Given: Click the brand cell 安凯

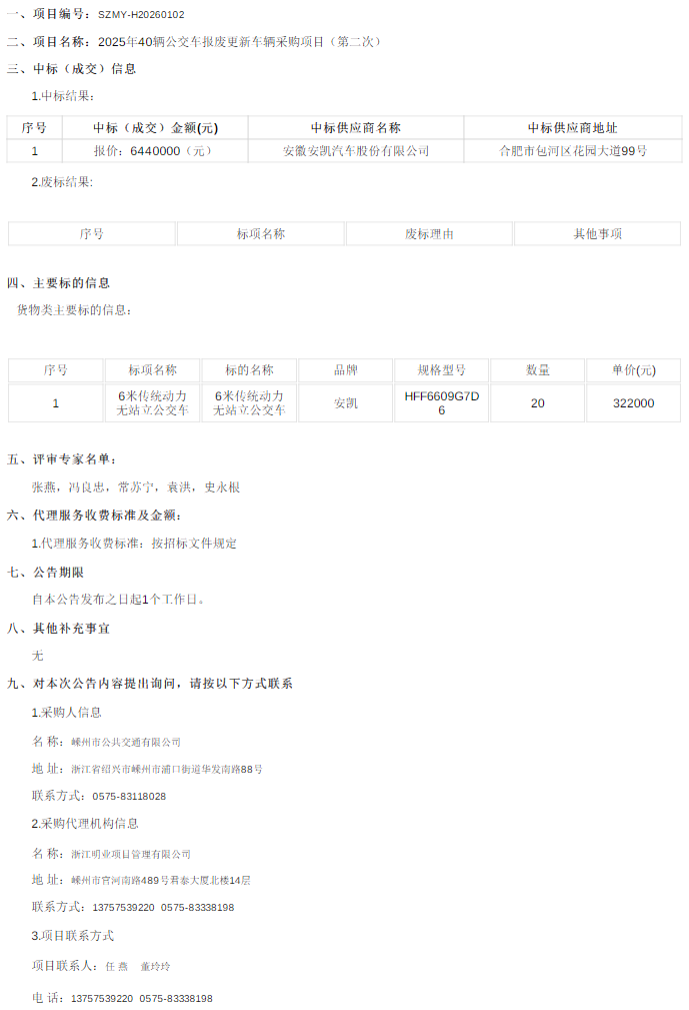Looking at the screenshot, I should (345, 403).
